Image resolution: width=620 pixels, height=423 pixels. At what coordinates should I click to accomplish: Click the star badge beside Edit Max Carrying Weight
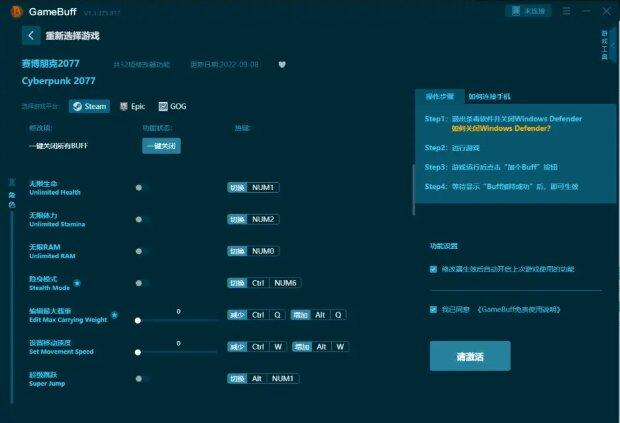tap(114, 314)
